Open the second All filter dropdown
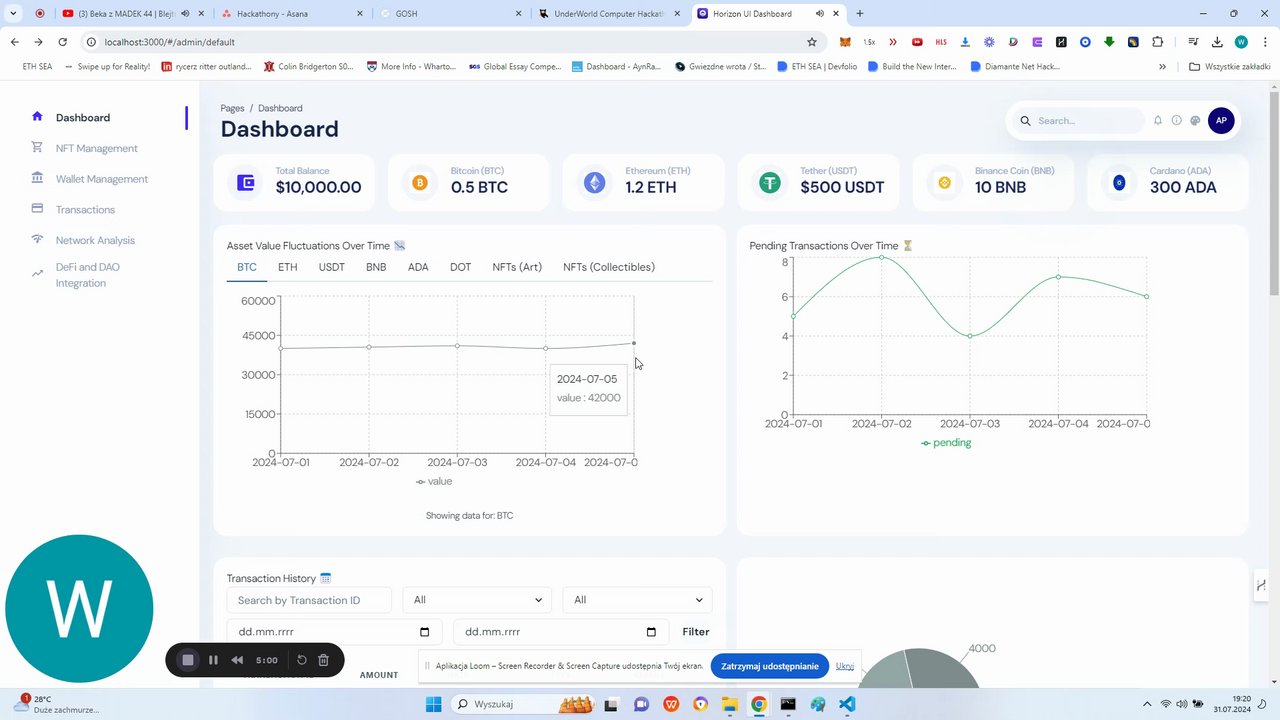The image size is (1280, 720). [x=637, y=600]
